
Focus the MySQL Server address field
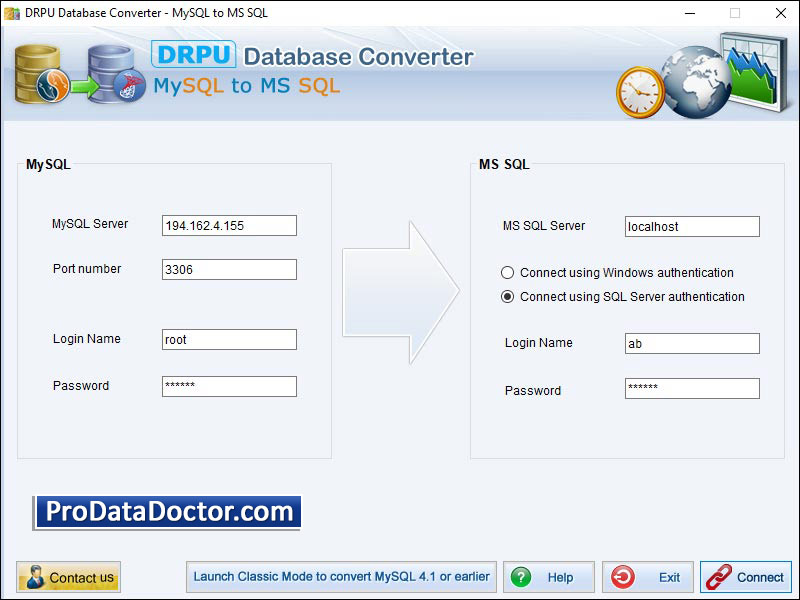(229, 226)
